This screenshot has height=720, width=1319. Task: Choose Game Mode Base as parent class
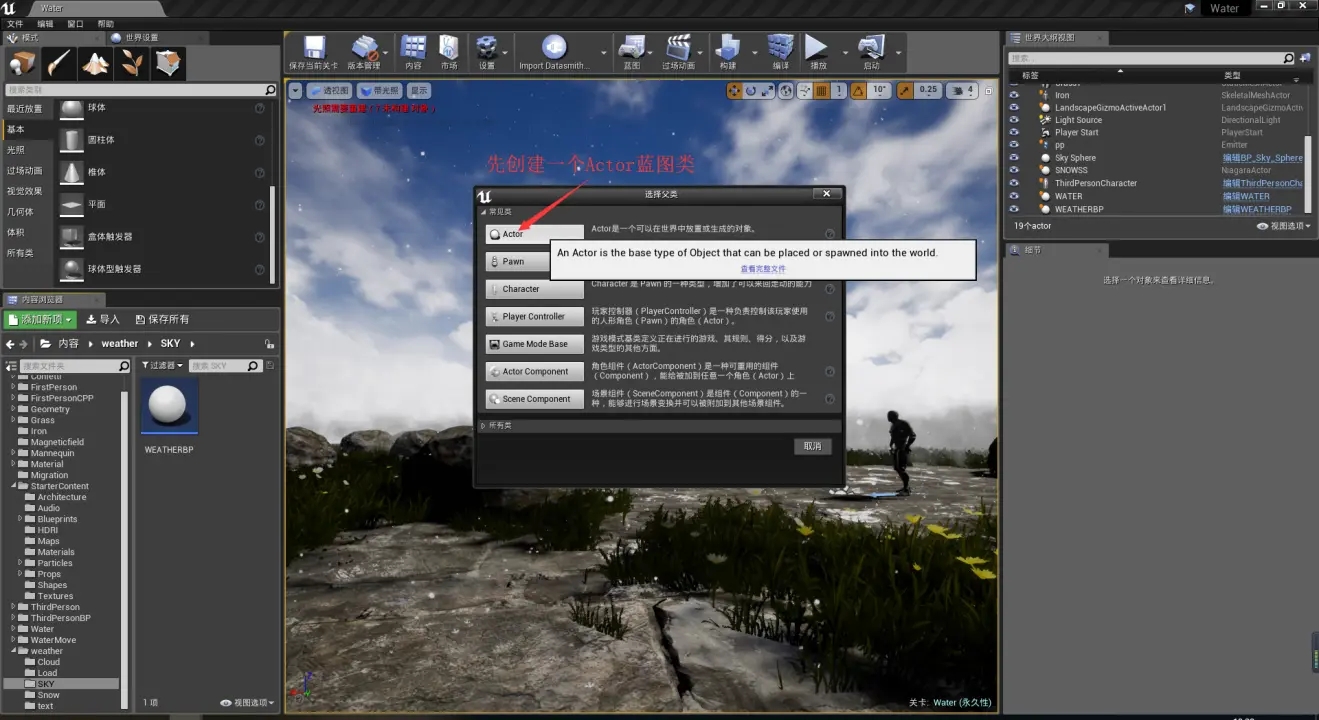pos(535,344)
